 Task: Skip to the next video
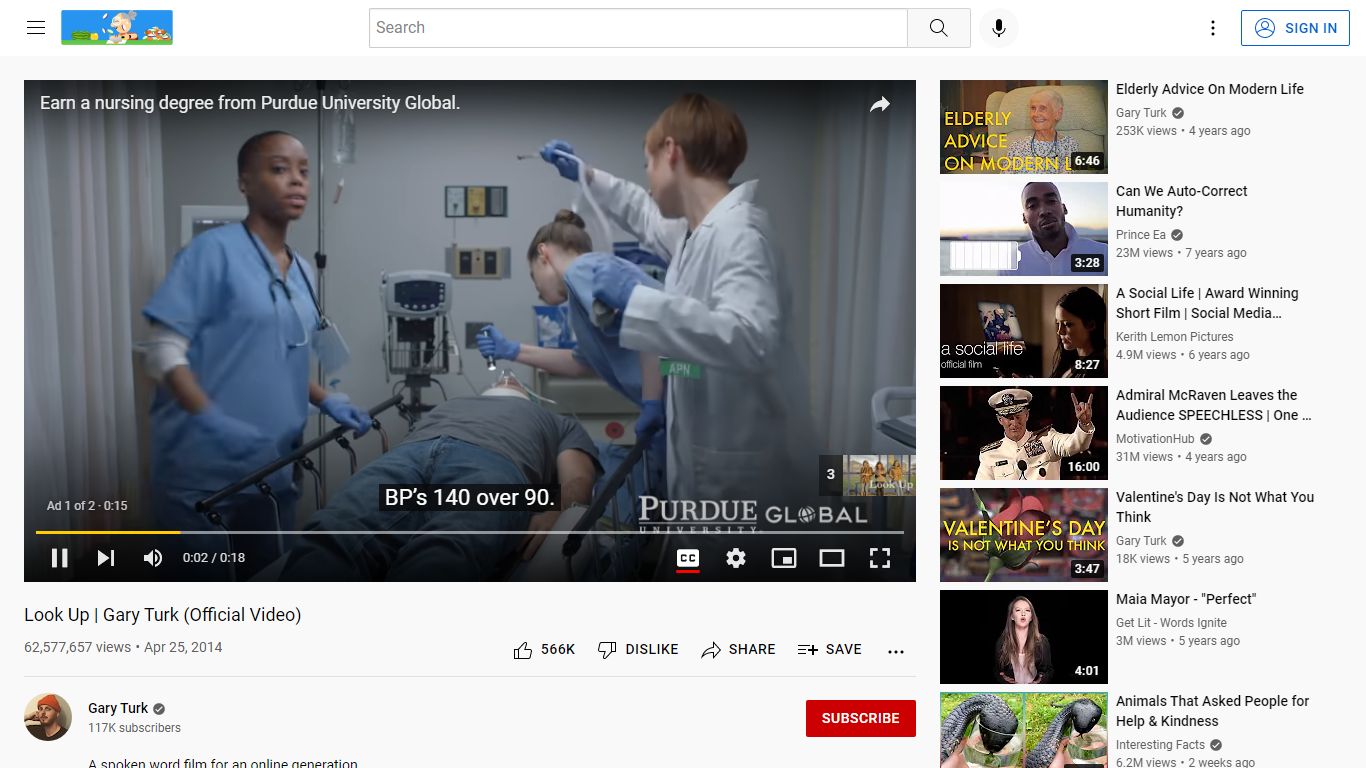pos(106,558)
